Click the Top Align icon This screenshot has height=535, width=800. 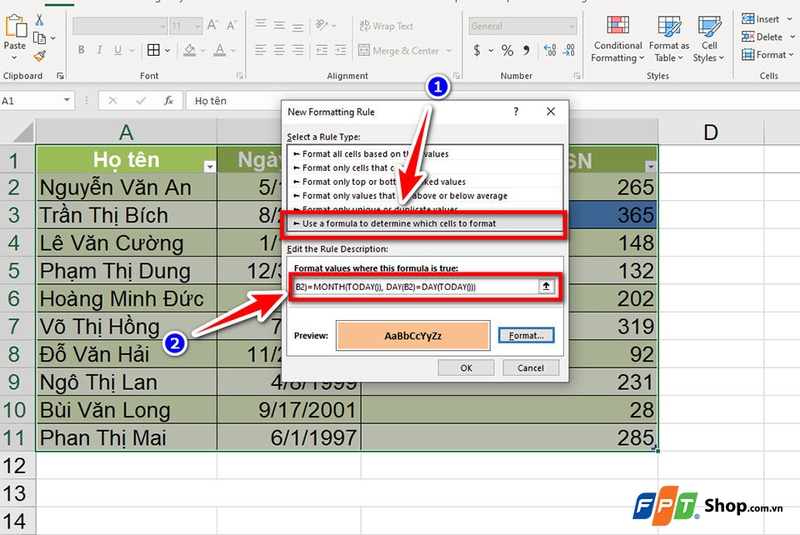(x=261, y=25)
